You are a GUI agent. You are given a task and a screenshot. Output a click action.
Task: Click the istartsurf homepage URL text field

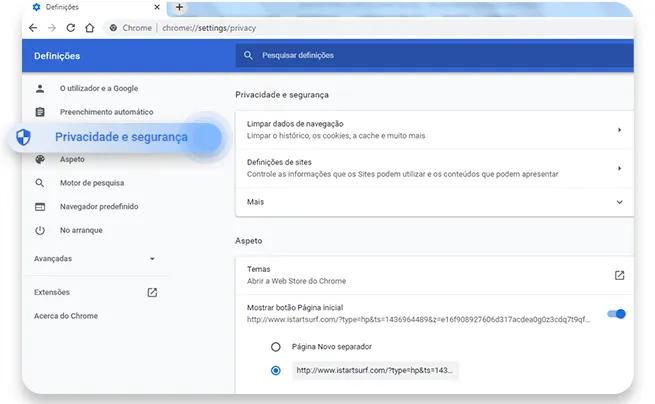pyautogui.click(x=375, y=371)
